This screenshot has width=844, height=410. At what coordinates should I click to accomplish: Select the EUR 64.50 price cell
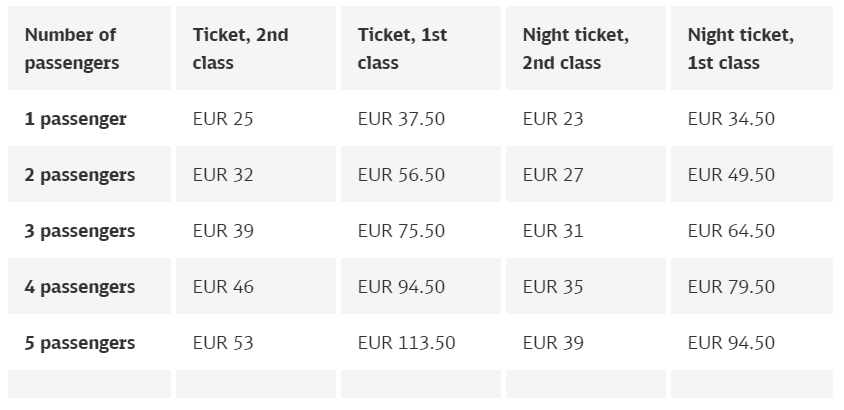(731, 231)
